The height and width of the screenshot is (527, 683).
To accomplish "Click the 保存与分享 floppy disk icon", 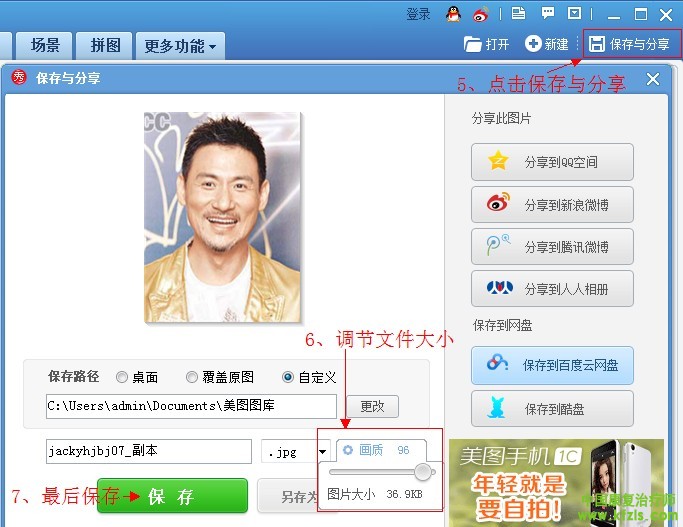I will point(597,44).
